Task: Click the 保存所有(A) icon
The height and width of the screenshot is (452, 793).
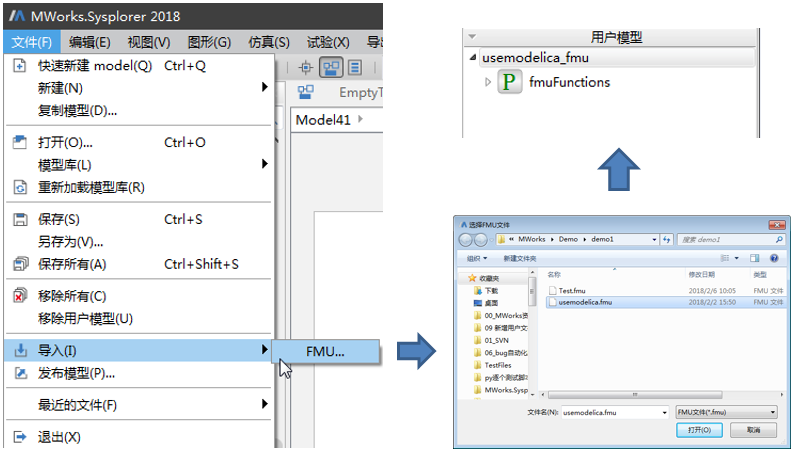Action: (x=19, y=264)
